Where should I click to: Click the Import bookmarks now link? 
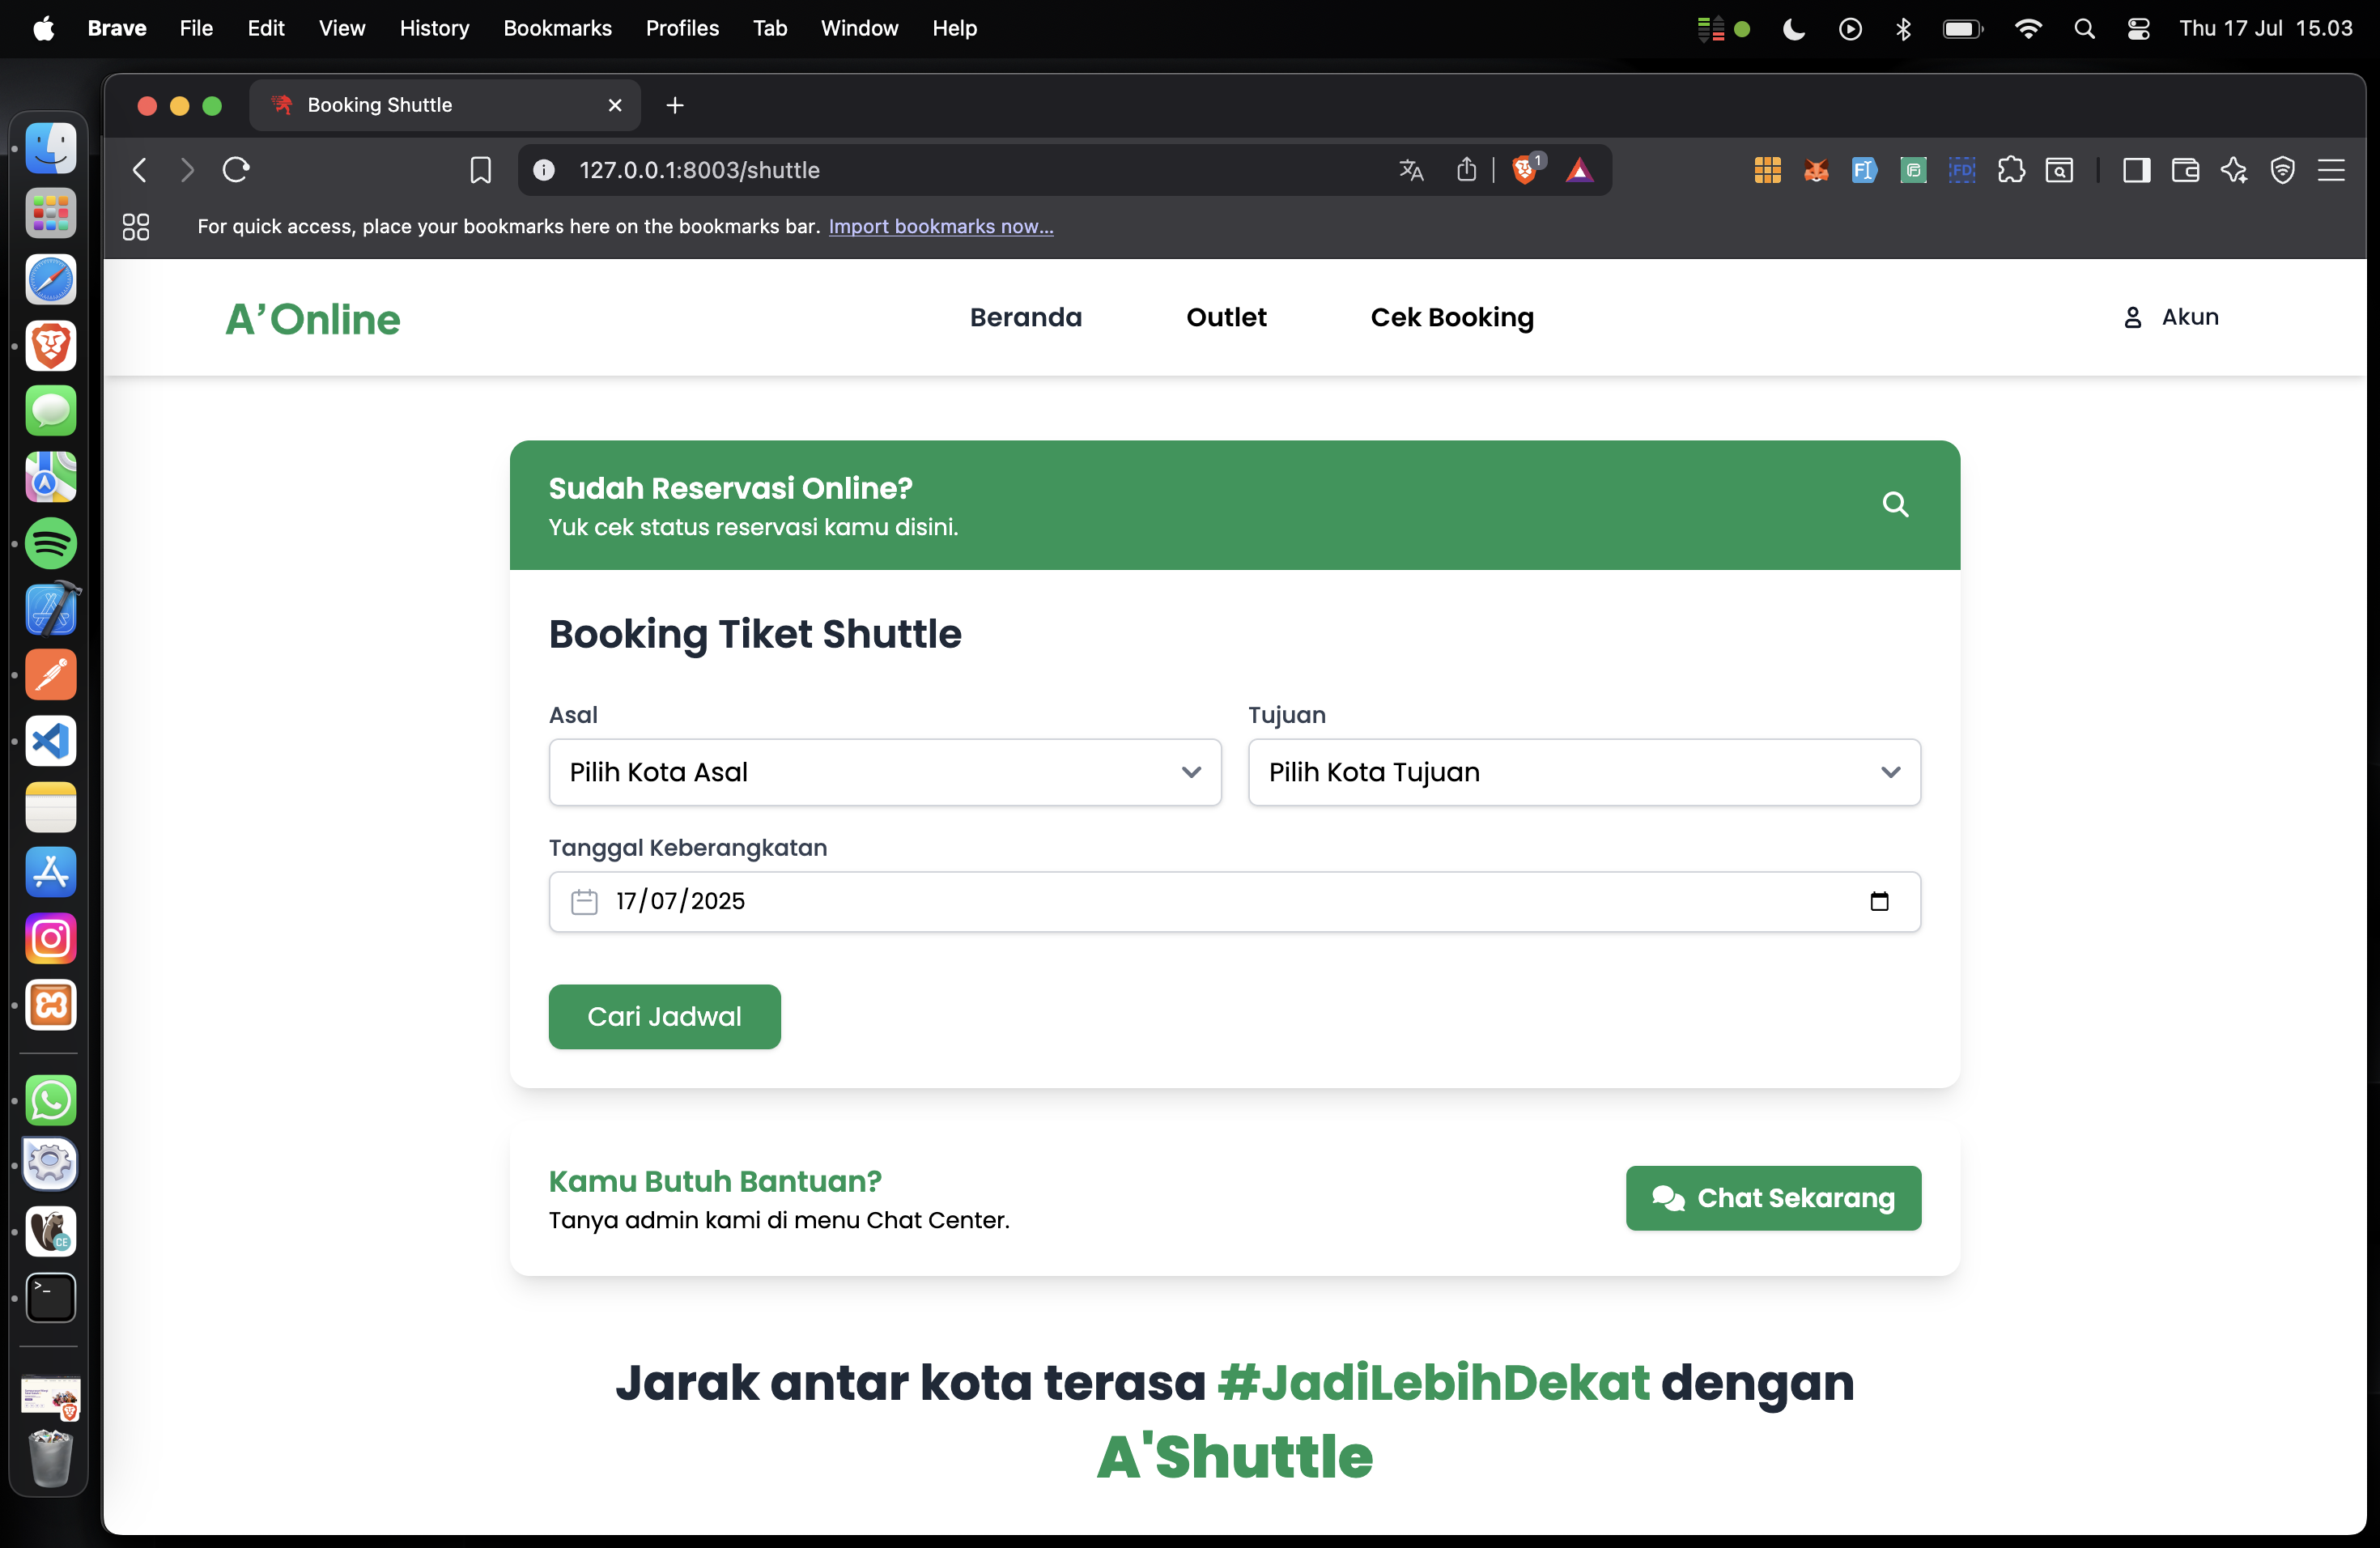pyautogui.click(x=940, y=226)
